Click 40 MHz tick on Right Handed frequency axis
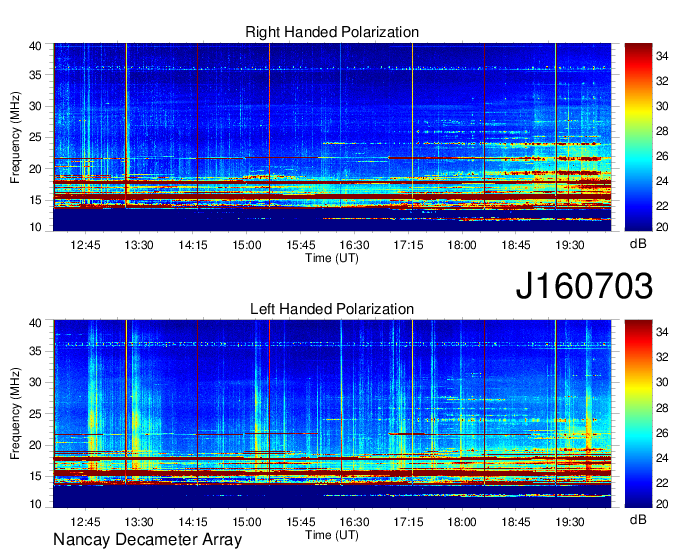The image size is (680, 552). [x=35, y=46]
